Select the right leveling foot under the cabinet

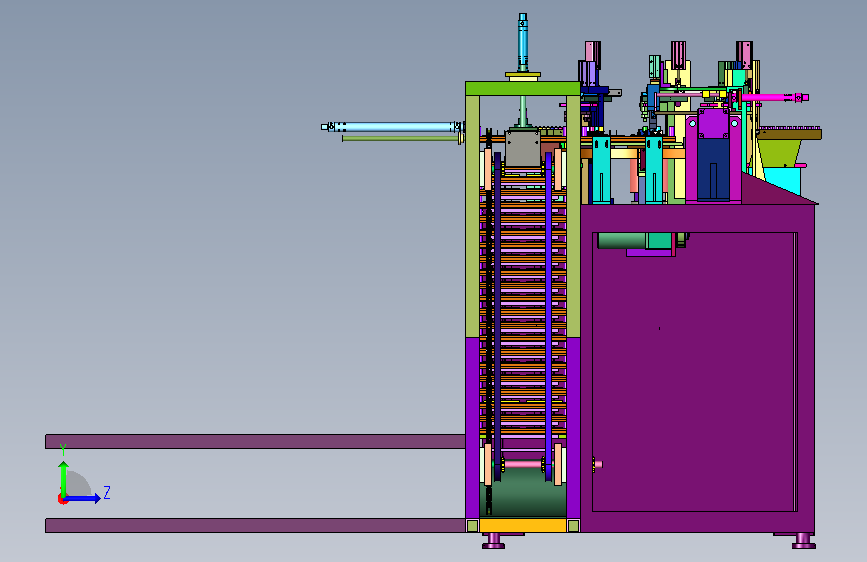pyautogui.click(x=803, y=541)
